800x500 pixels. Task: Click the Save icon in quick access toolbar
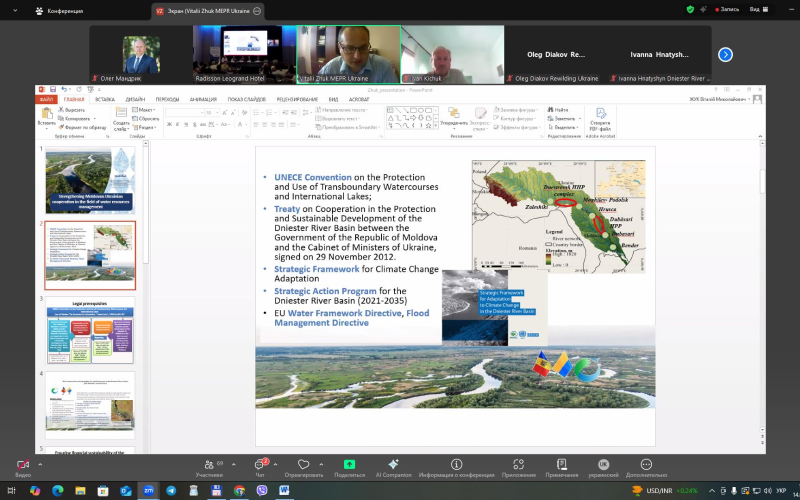coord(53,89)
